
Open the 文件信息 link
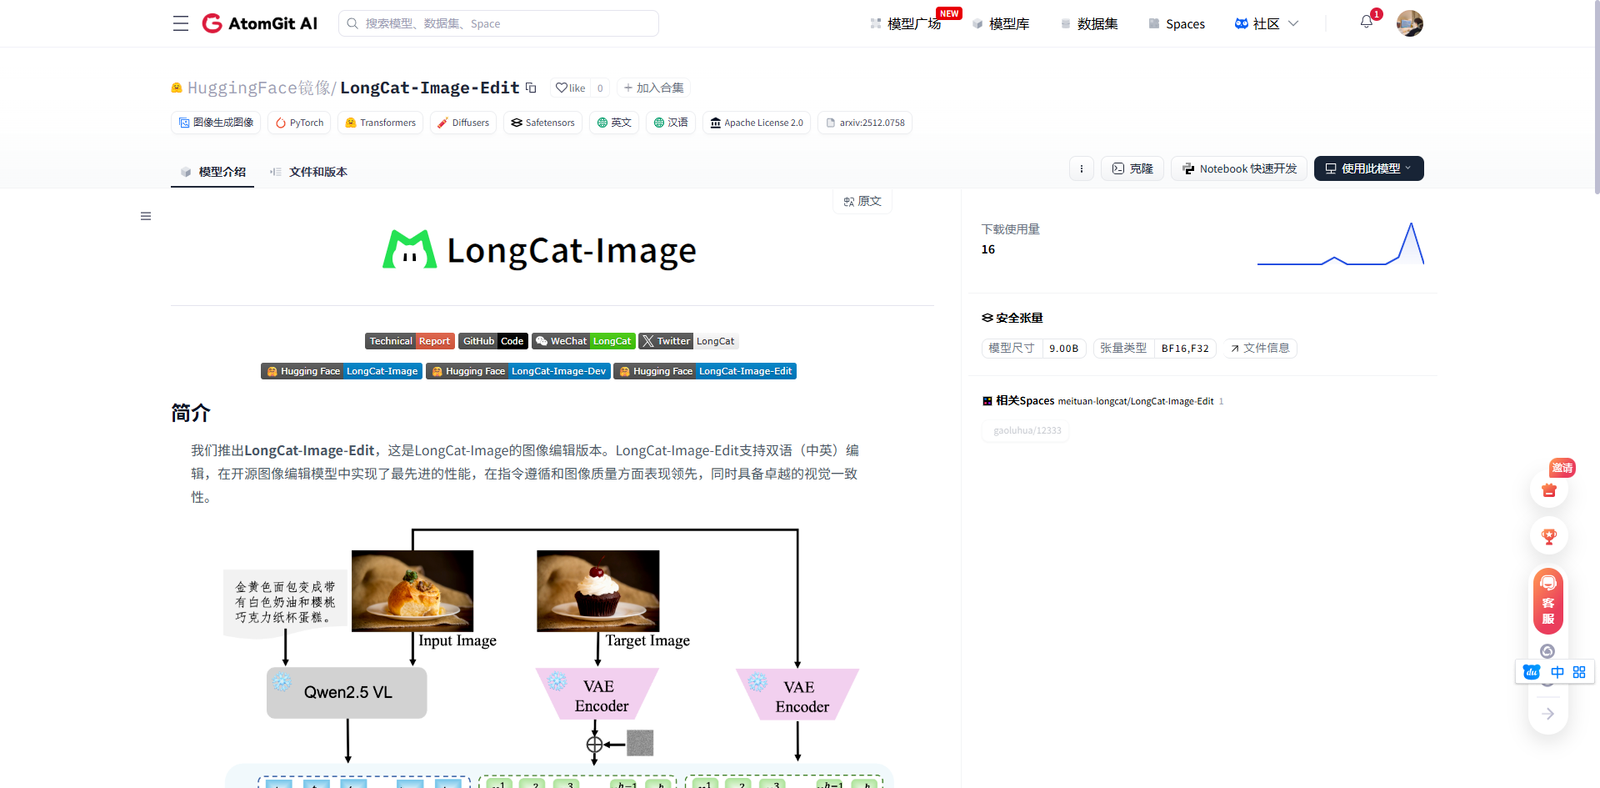click(x=1260, y=348)
